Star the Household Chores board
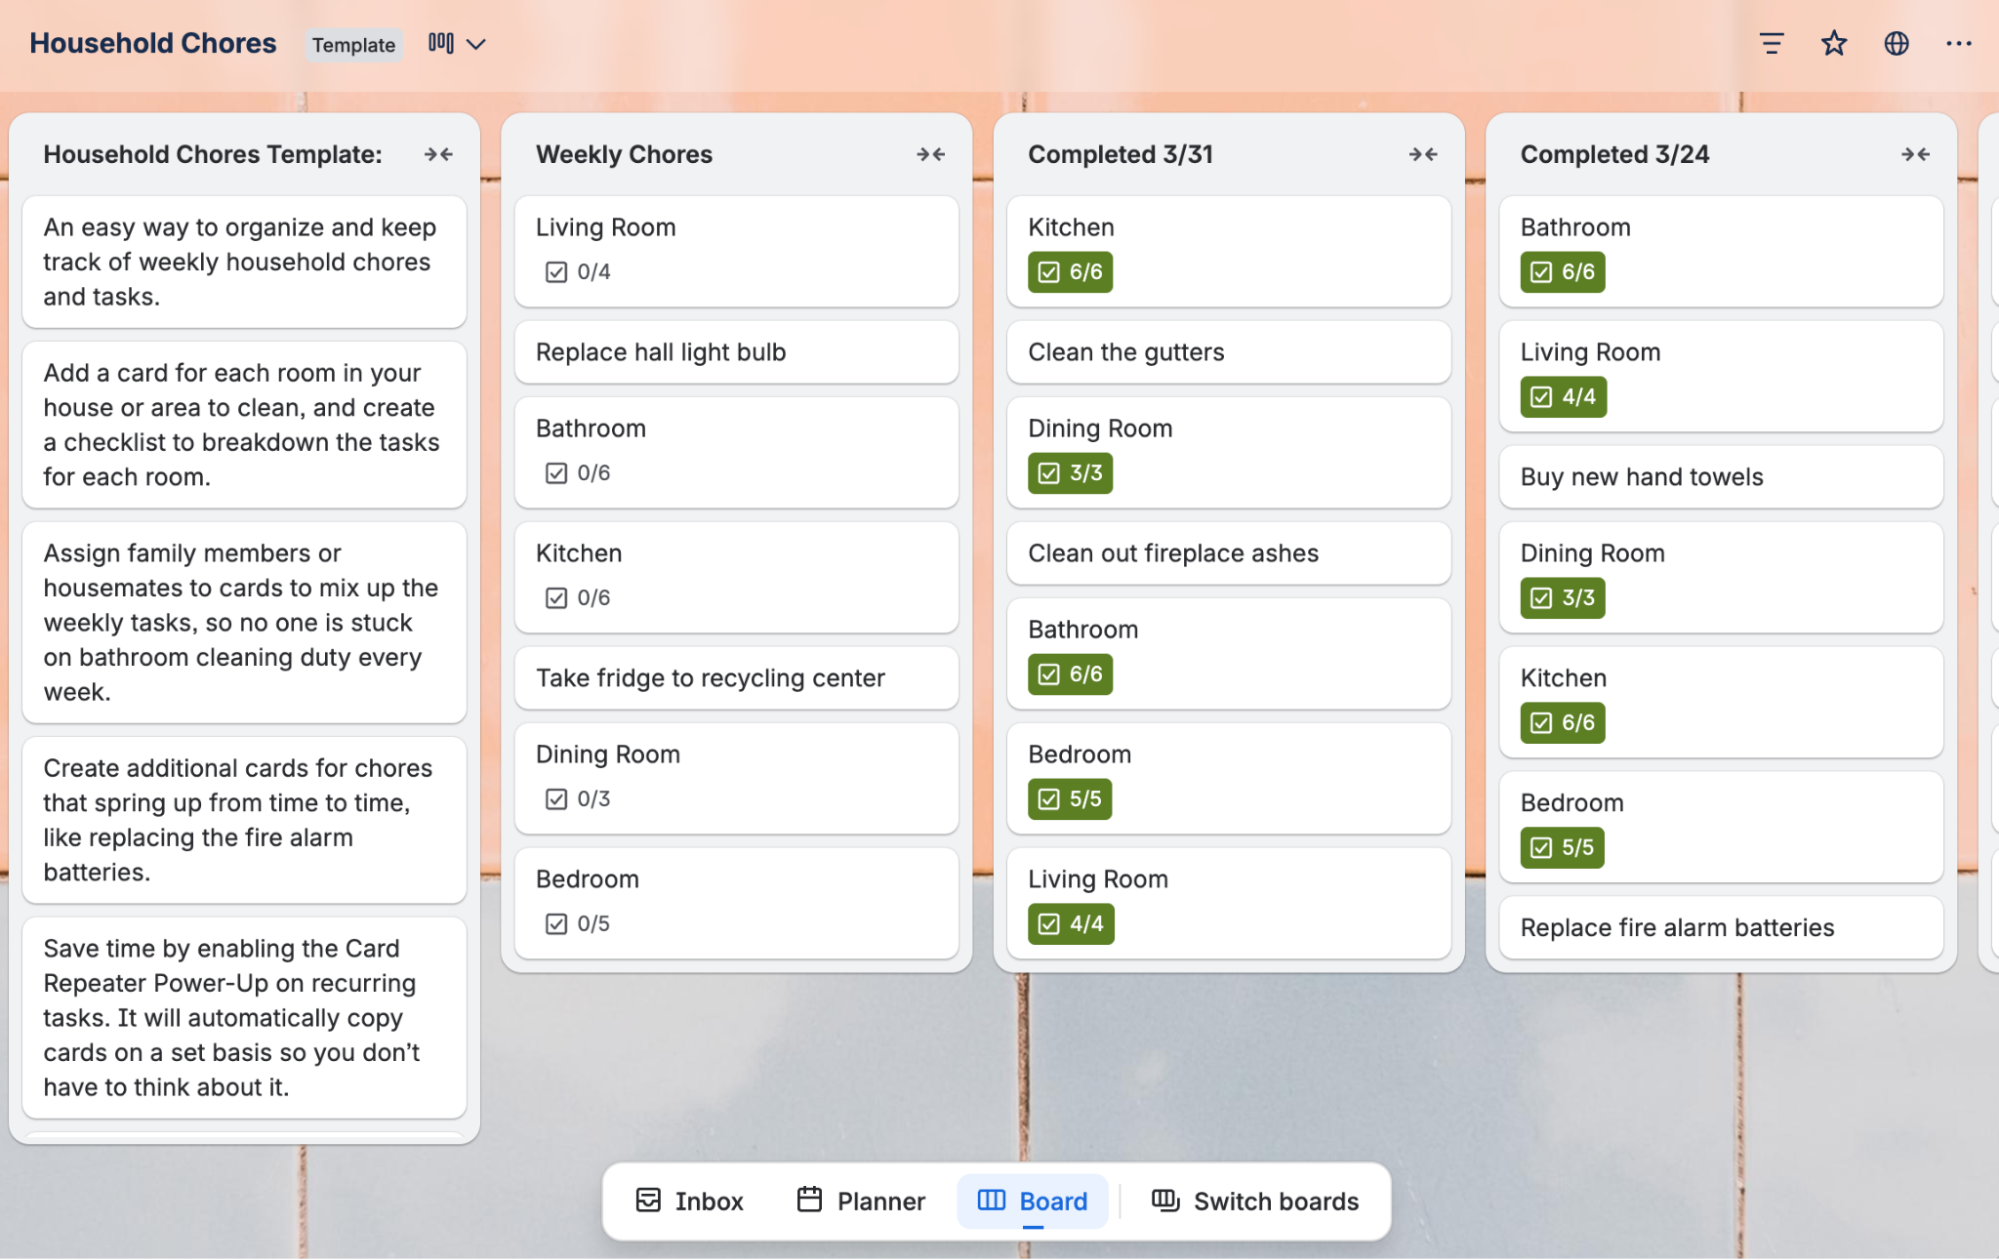 [x=1834, y=43]
